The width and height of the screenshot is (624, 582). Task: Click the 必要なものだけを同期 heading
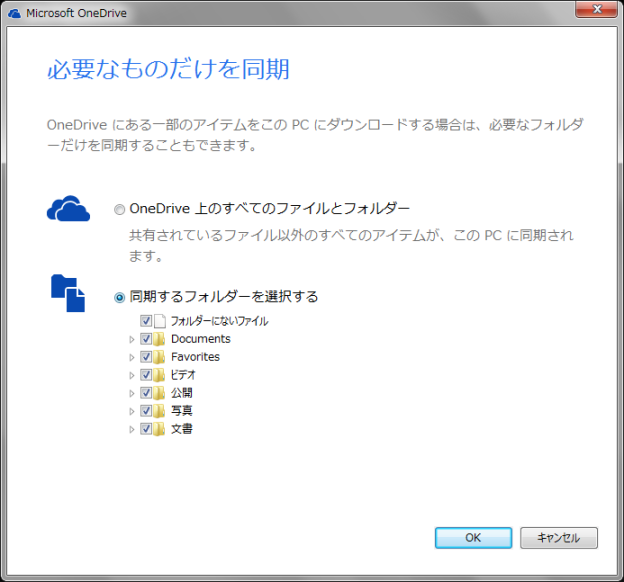point(168,69)
